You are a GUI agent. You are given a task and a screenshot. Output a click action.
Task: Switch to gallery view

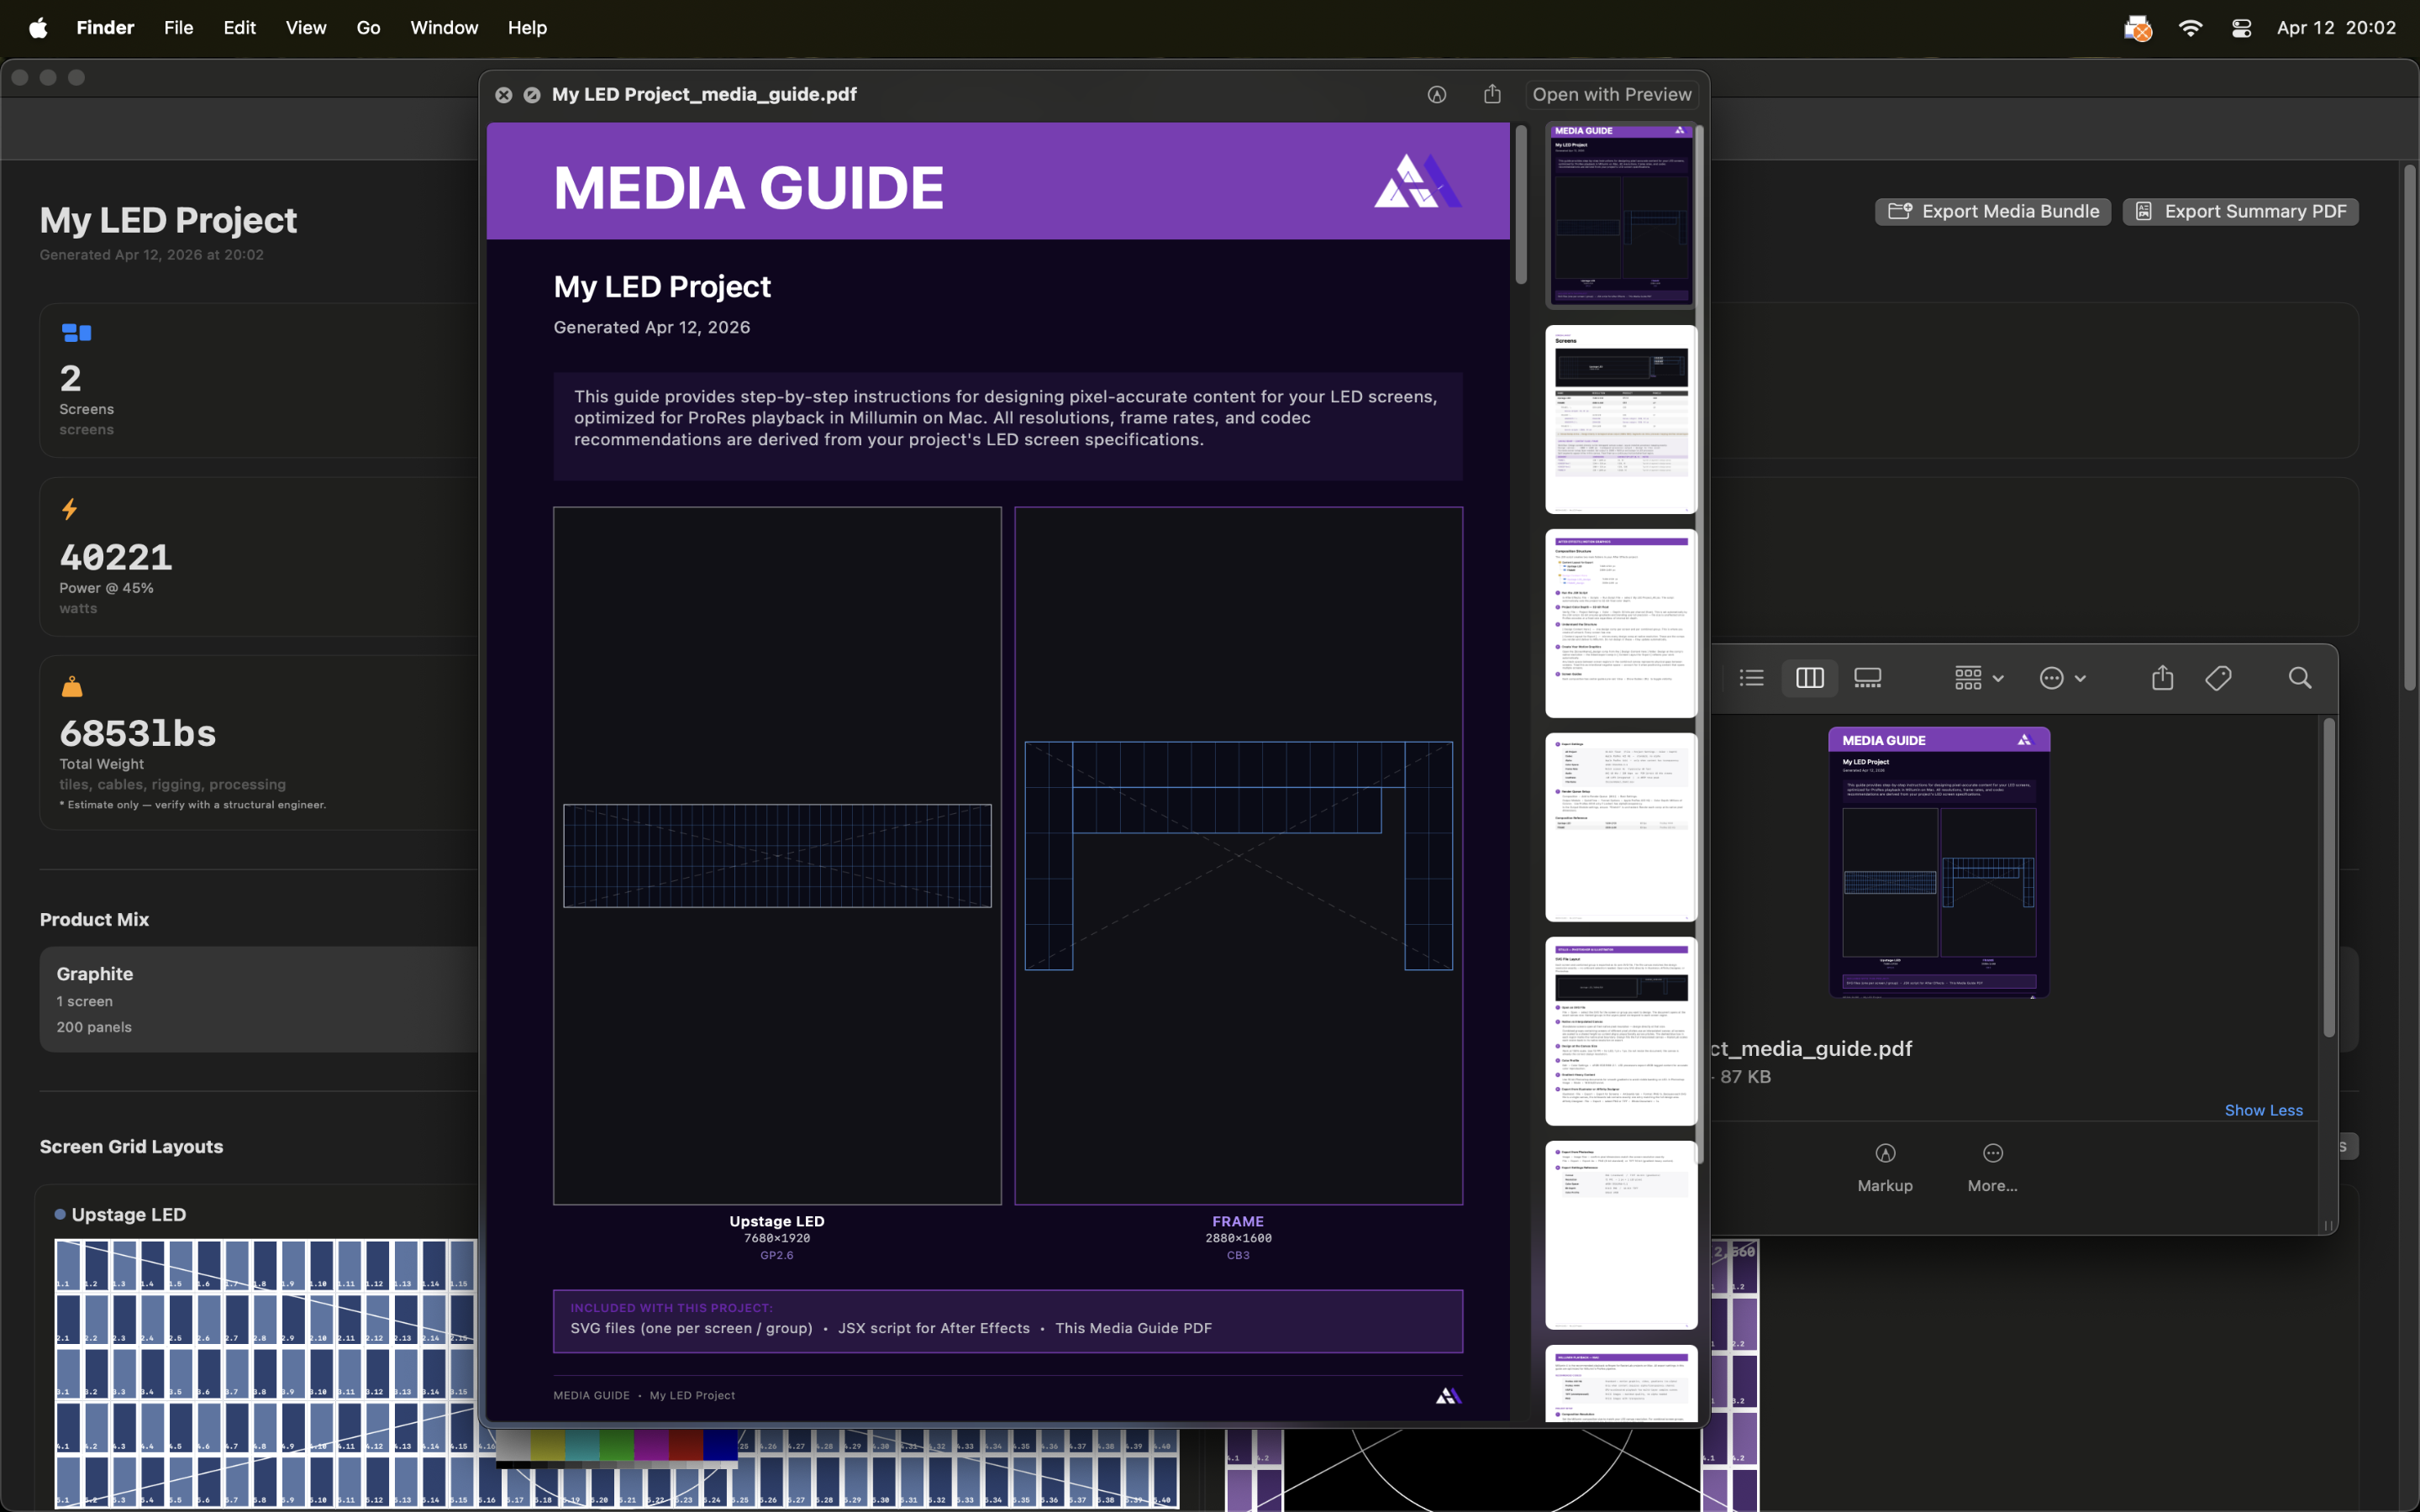pyautogui.click(x=1866, y=677)
